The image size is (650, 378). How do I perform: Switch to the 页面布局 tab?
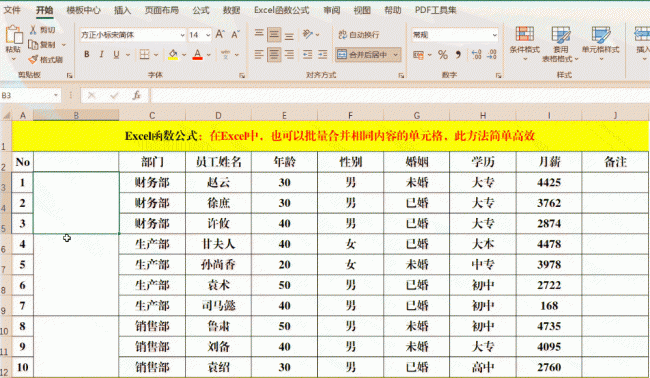point(162,10)
